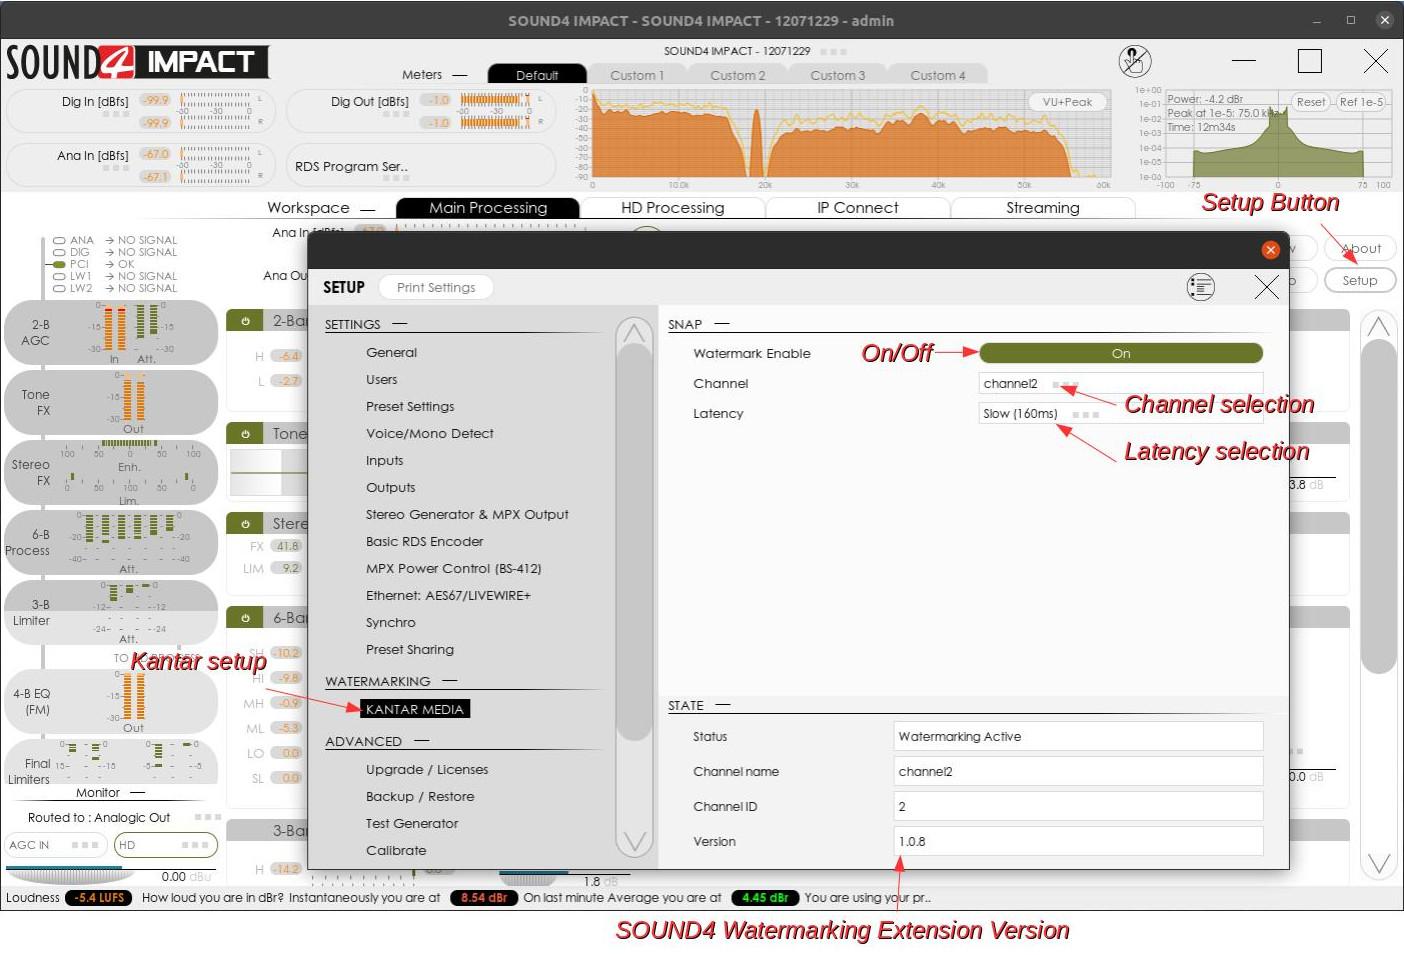Viewport: 1404px width, 955px height.
Task: Open the Tone FX processing block
Action: point(111,403)
